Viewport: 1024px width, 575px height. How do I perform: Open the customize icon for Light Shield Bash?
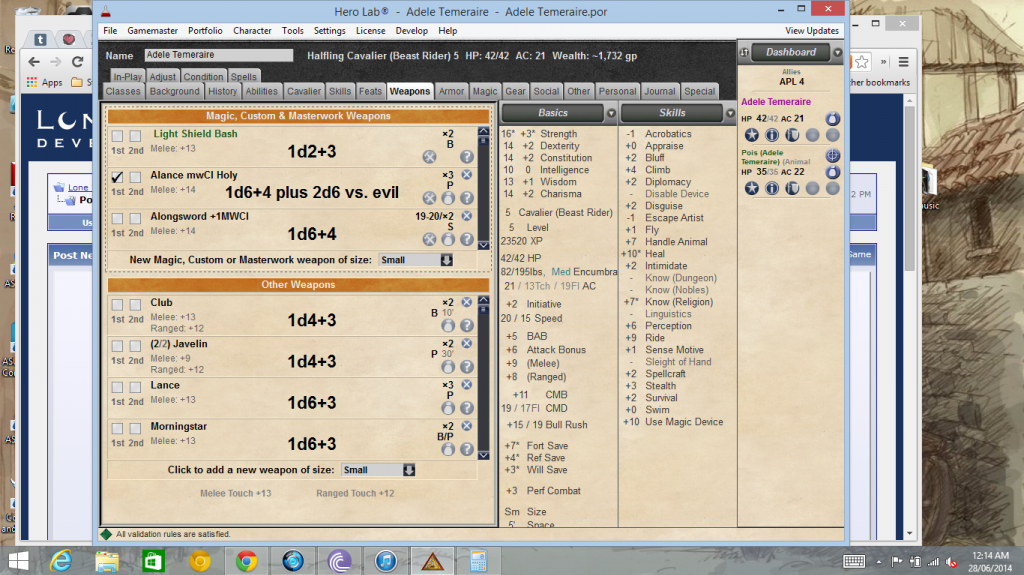click(x=429, y=157)
